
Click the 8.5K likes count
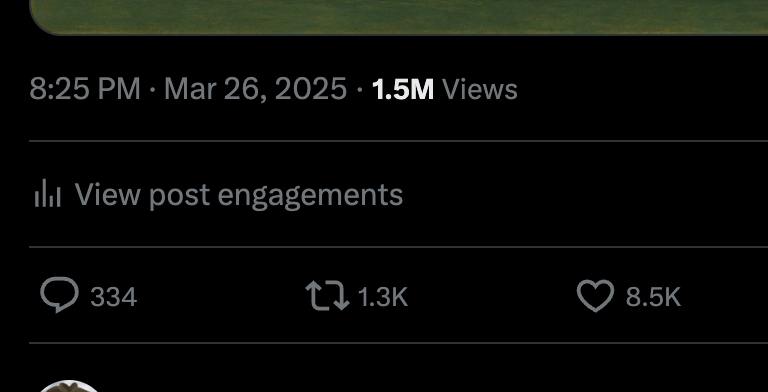[x=653, y=297]
